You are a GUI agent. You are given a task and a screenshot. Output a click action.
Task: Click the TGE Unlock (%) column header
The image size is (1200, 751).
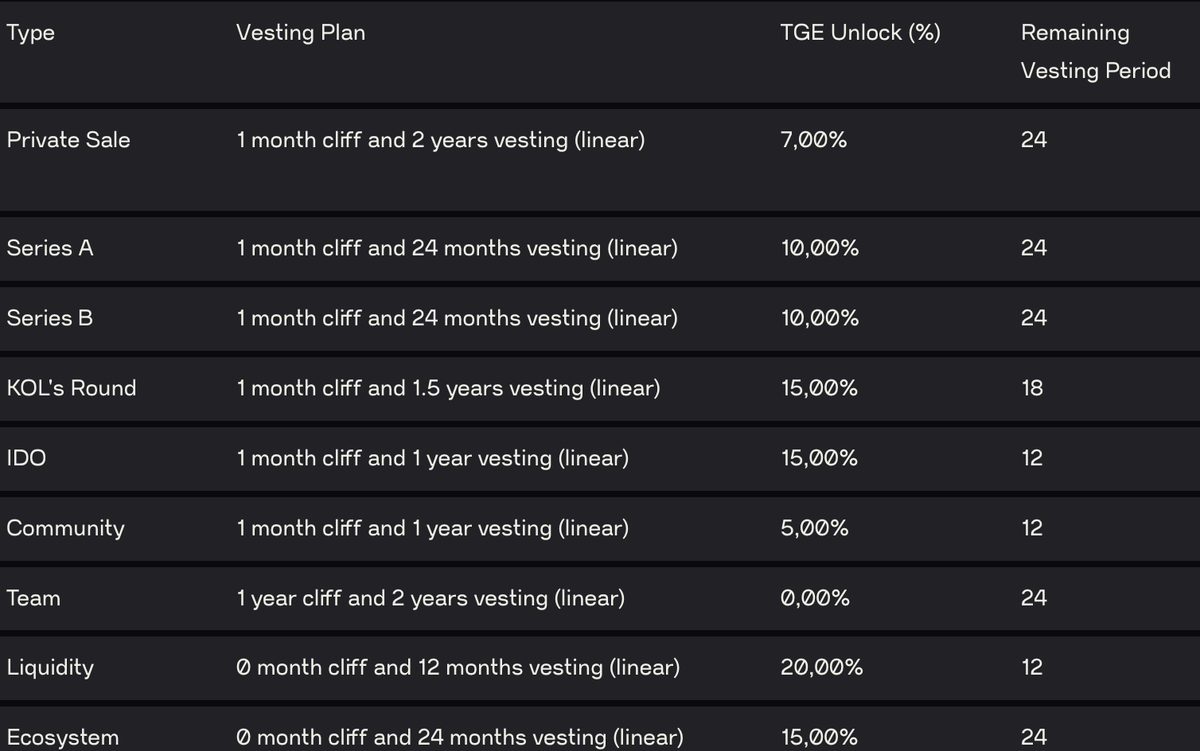coord(860,33)
